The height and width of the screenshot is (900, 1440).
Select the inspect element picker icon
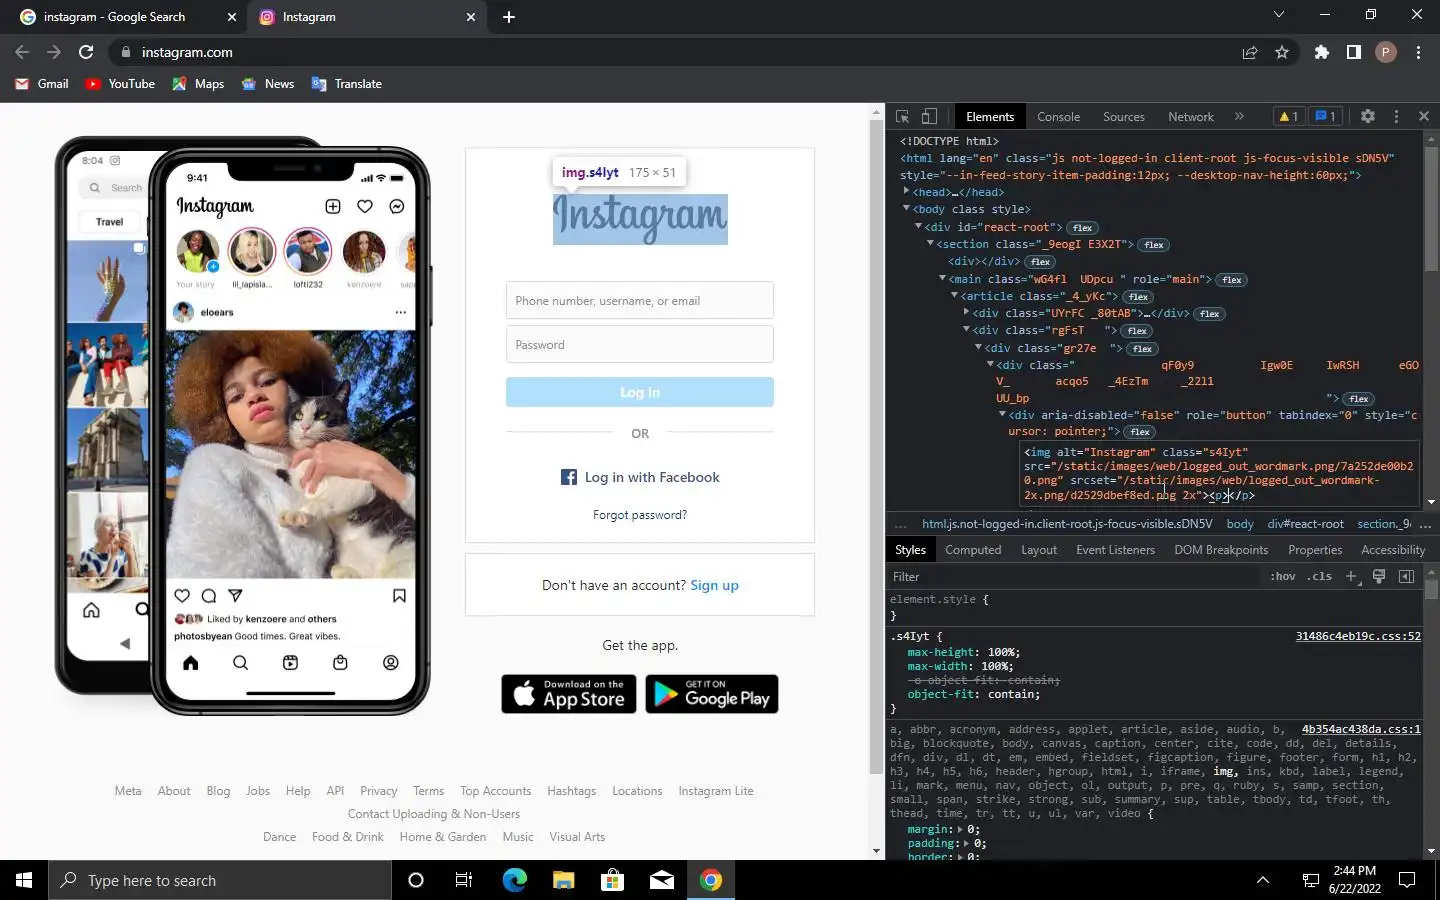tap(902, 116)
